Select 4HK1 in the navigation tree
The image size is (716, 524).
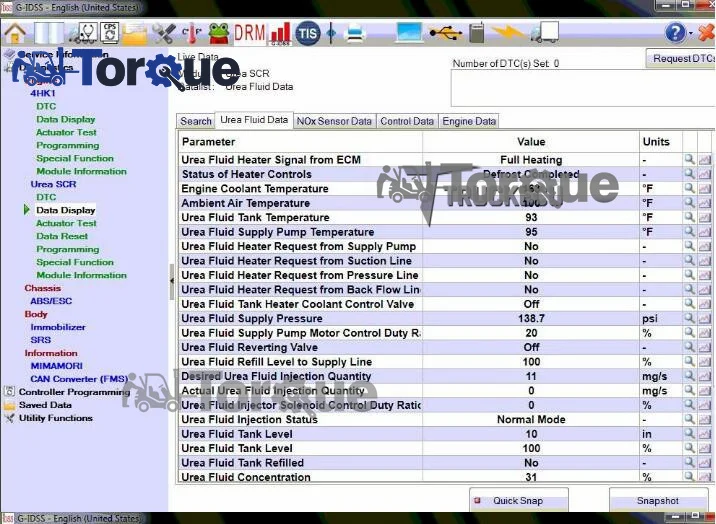click(43, 93)
